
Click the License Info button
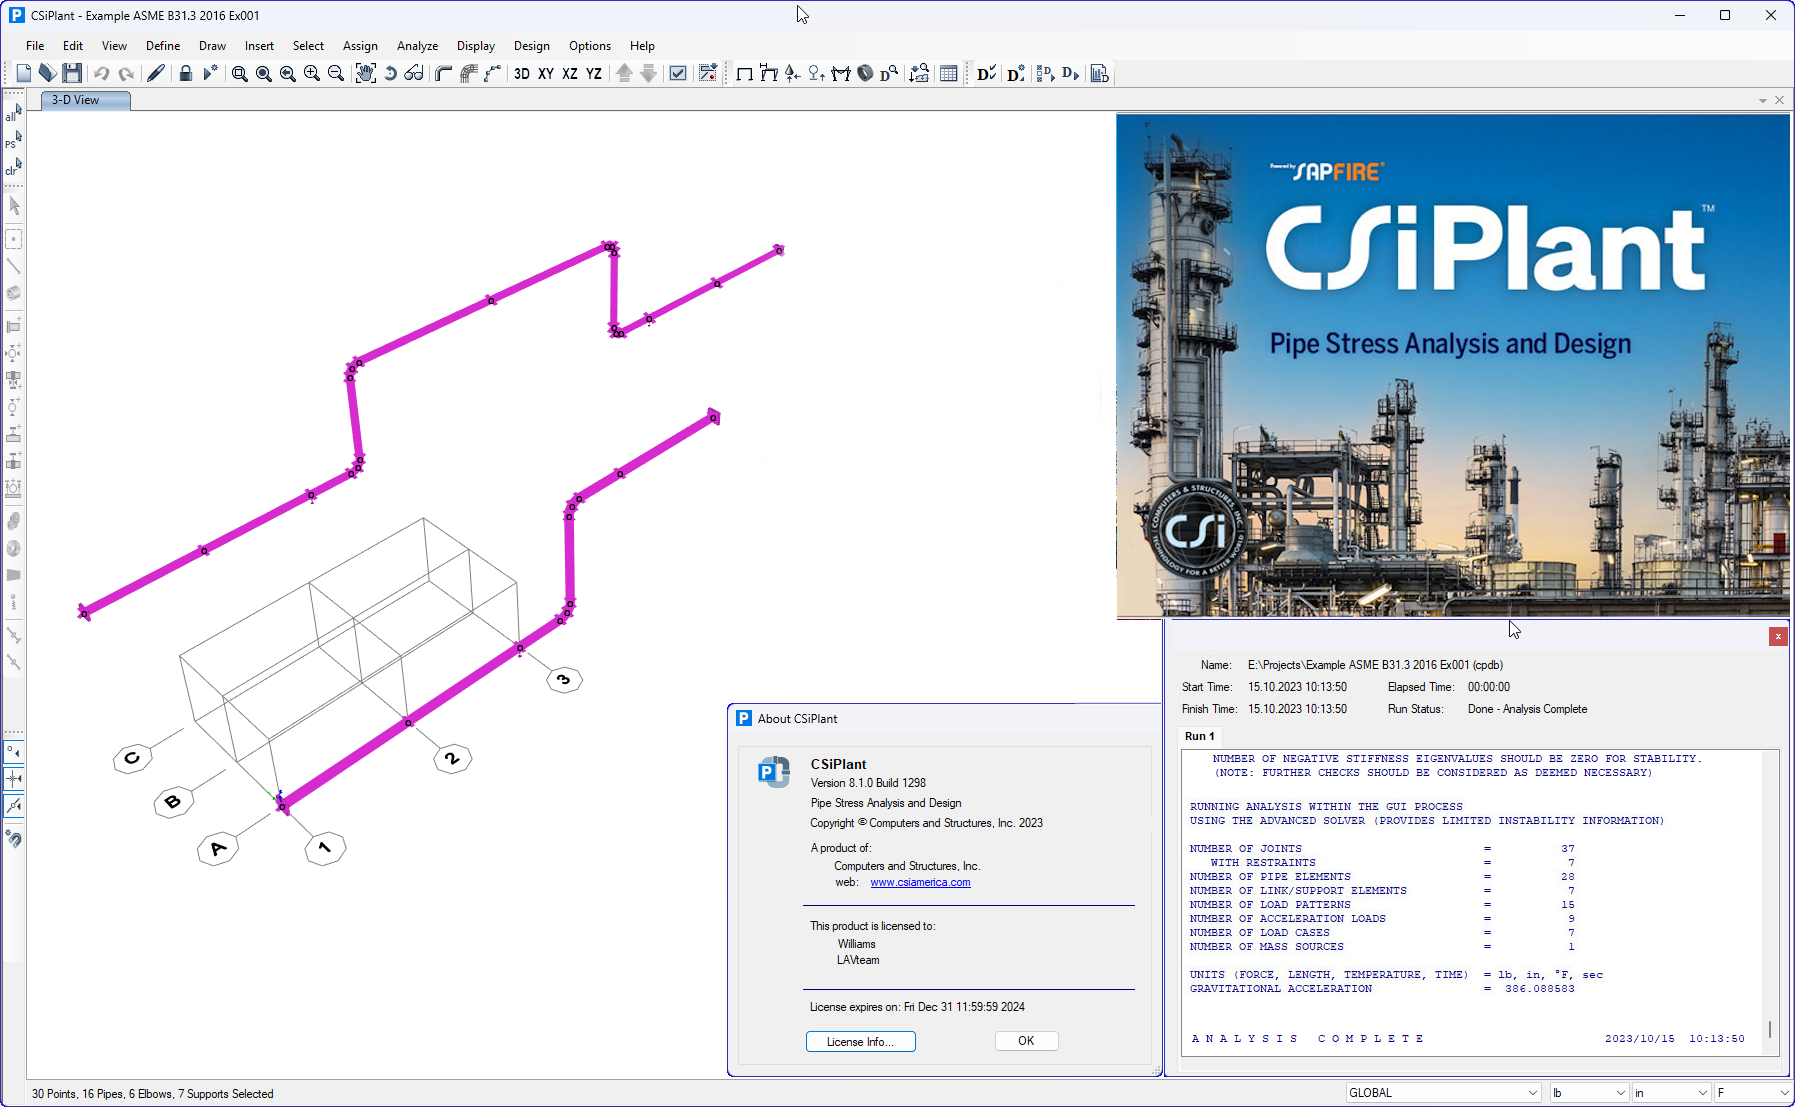pos(860,1042)
